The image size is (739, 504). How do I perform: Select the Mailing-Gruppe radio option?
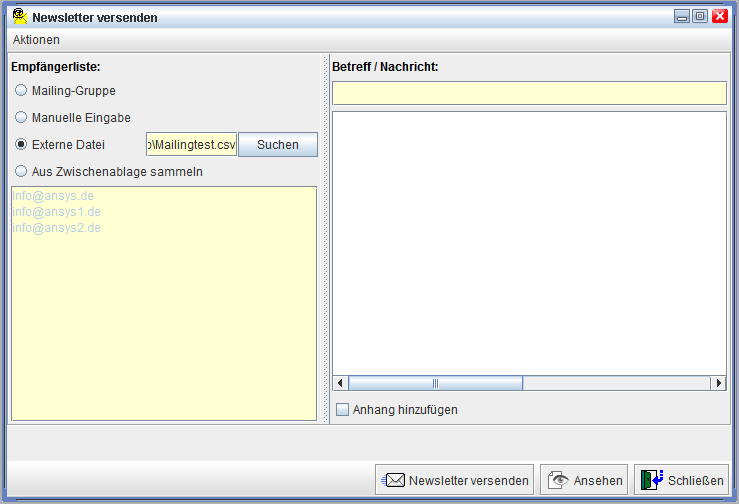(21, 90)
